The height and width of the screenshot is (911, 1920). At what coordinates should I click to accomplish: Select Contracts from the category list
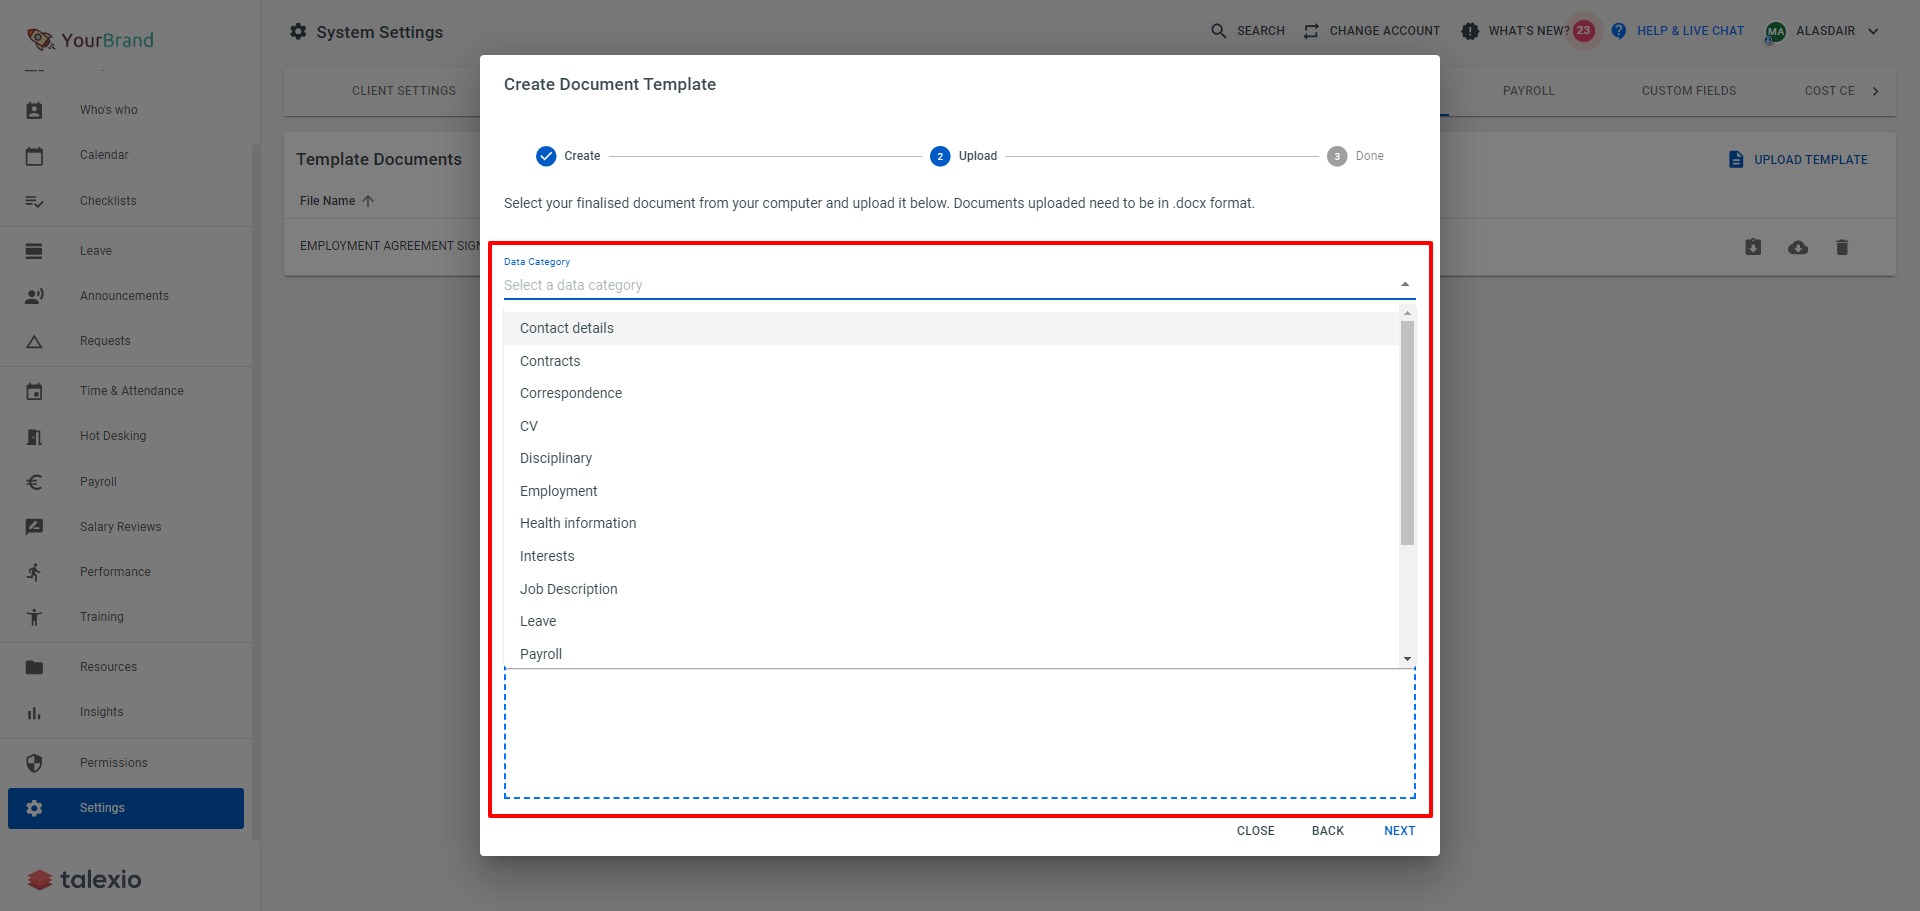(951, 361)
